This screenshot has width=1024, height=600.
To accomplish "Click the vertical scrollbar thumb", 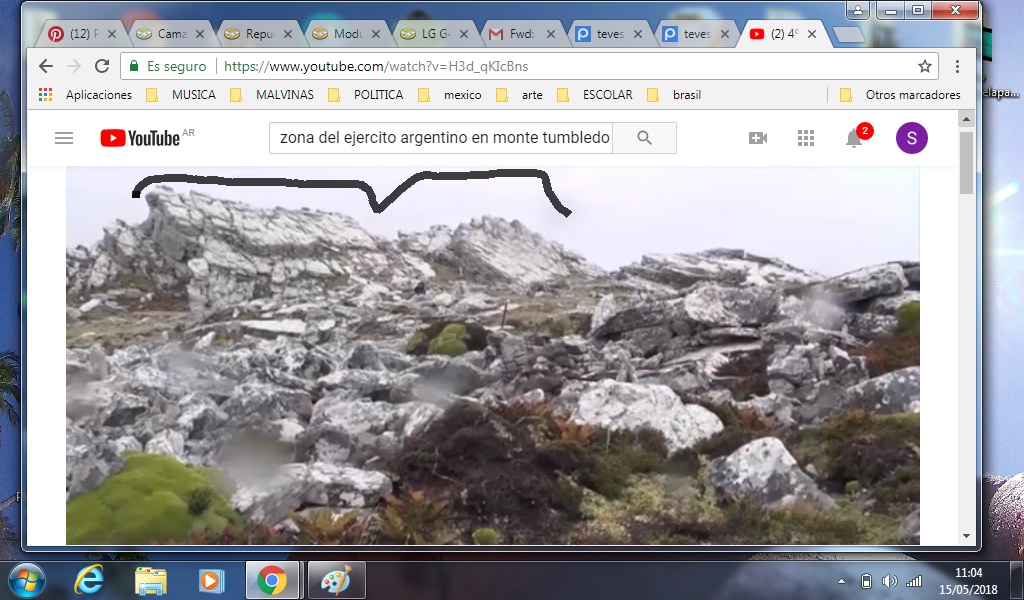I will tap(967, 162).
